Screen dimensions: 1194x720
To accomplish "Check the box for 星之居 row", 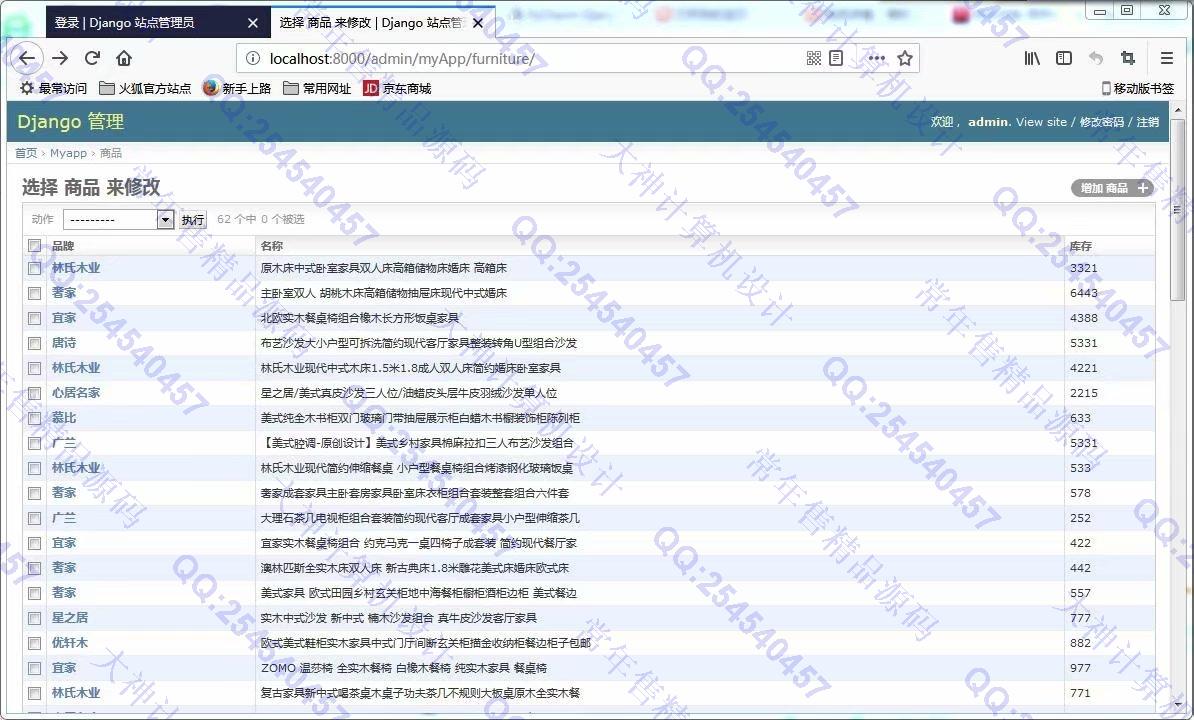I will click(x=34, y=619).
